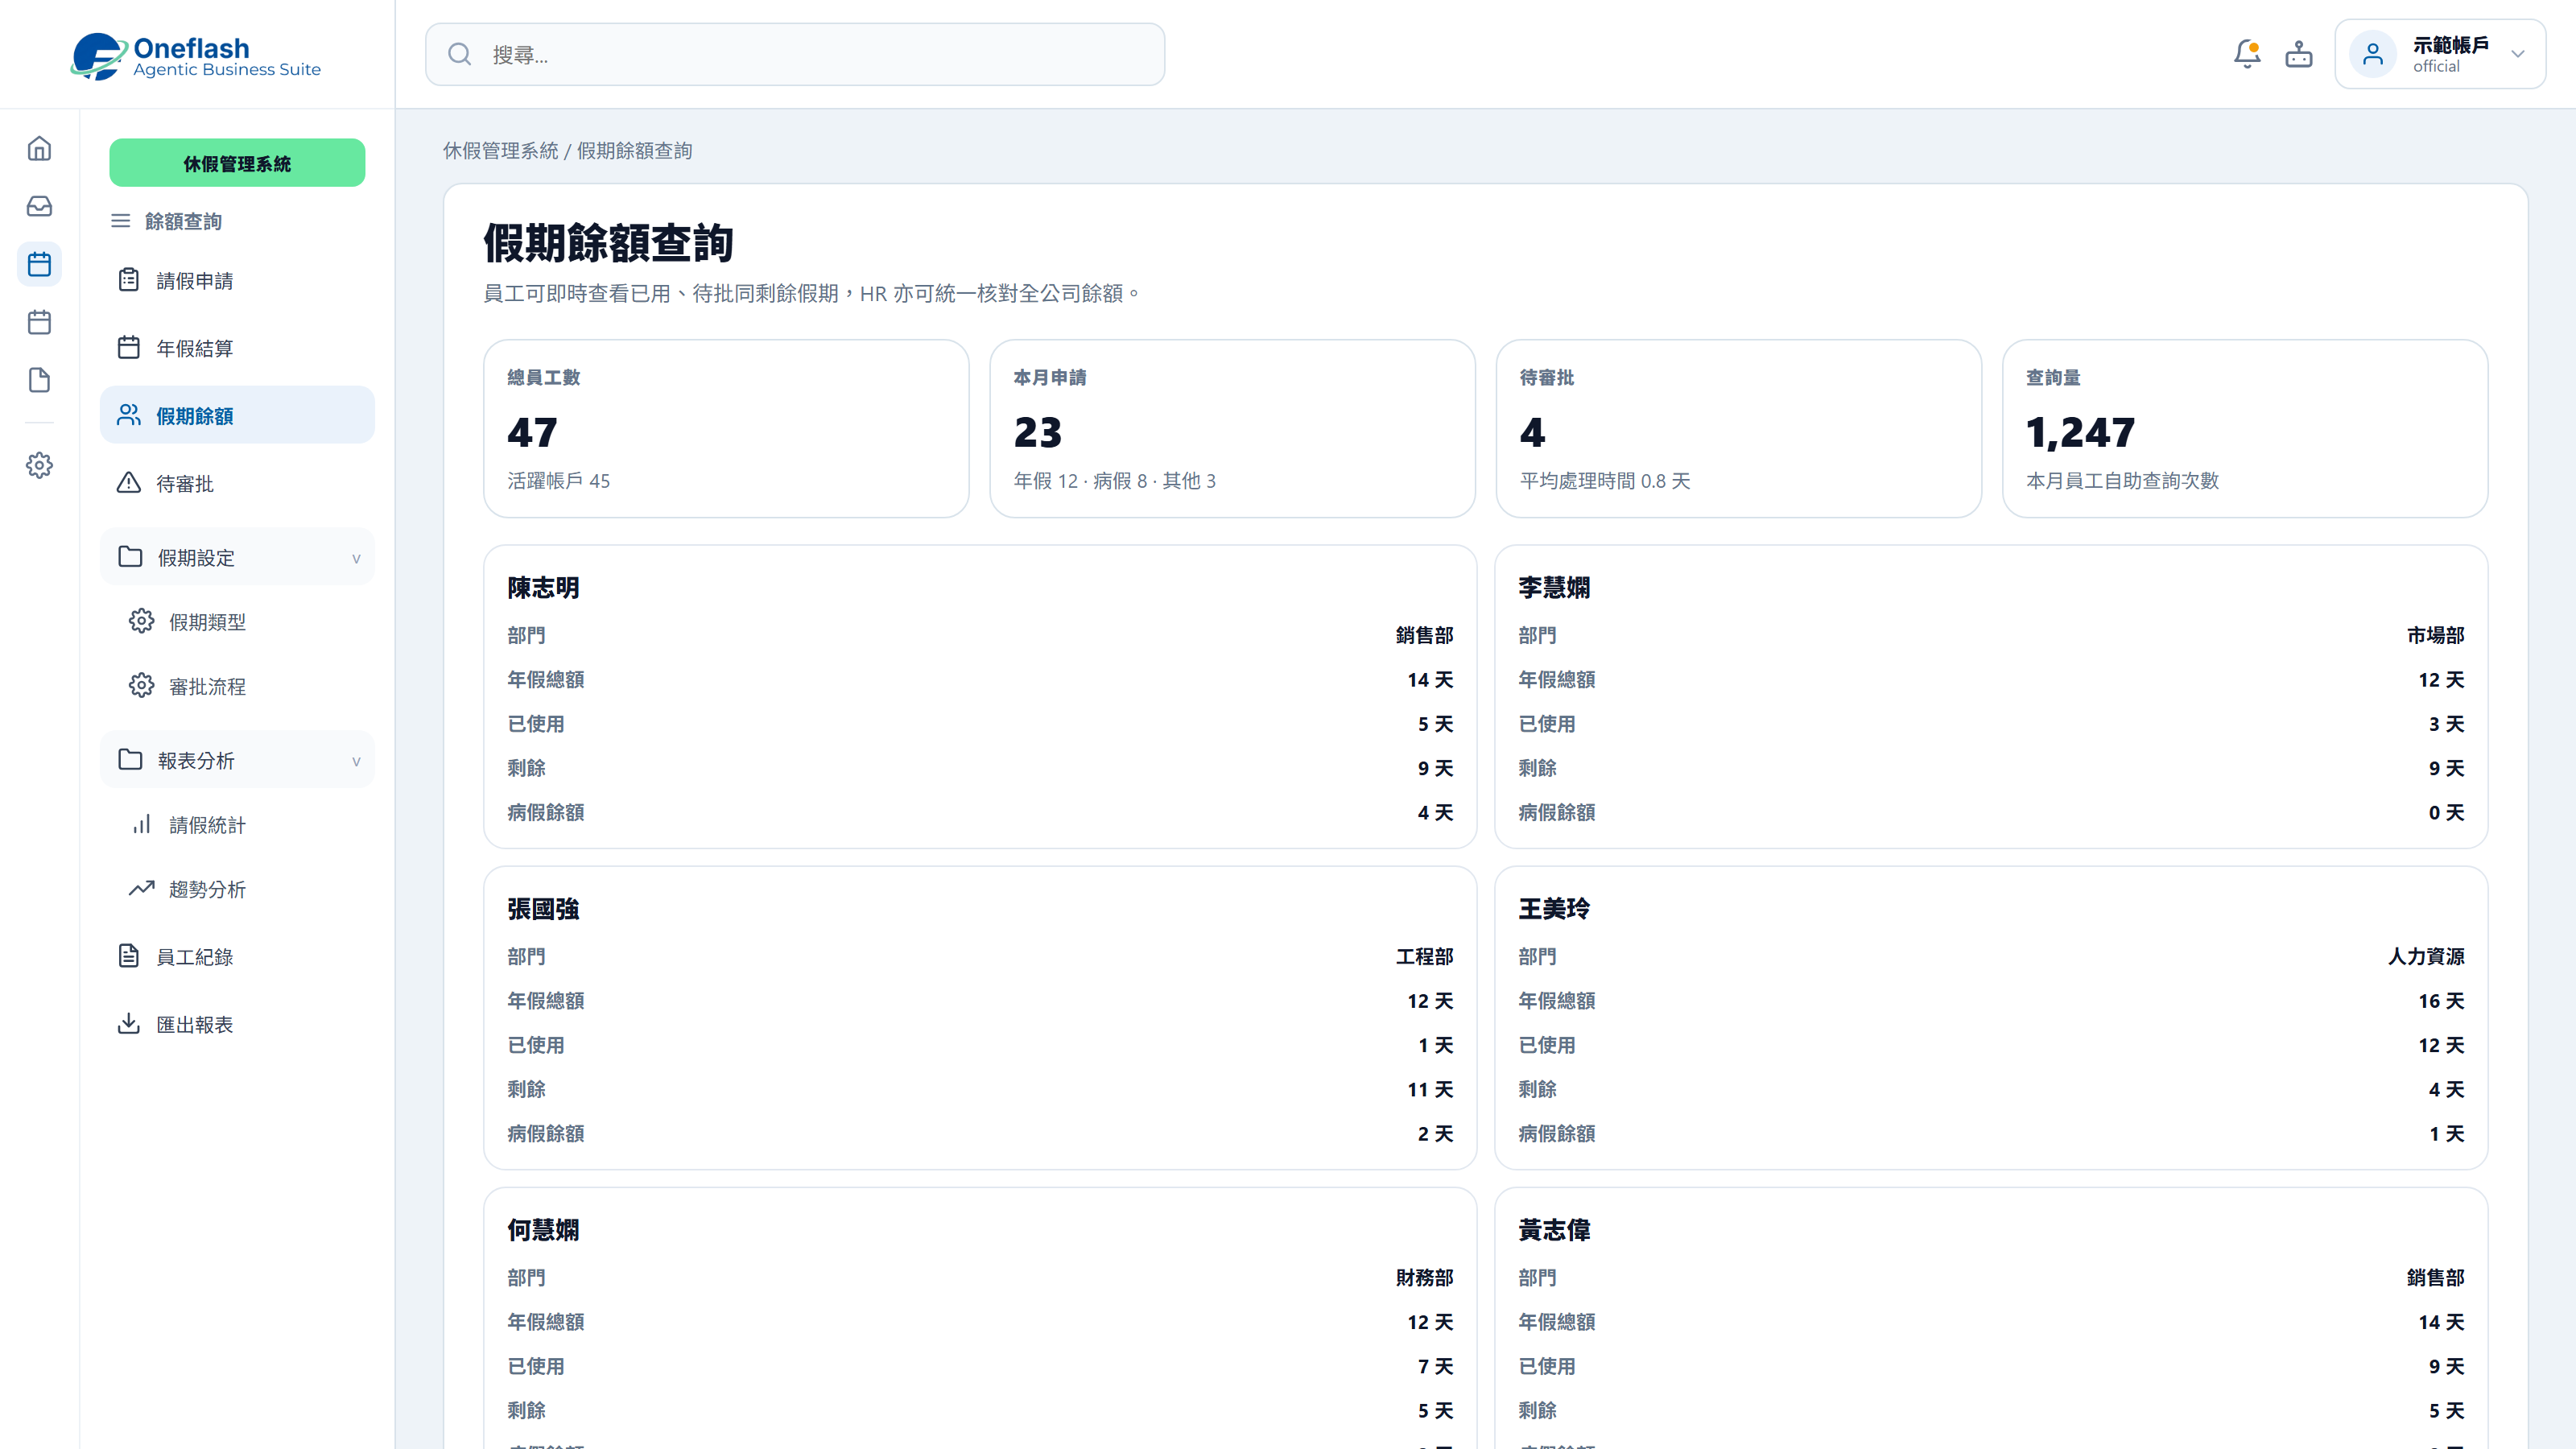Click 活躍帳戶 45 text
The height and width of the screenshot is (1449, 2576).
pos(558,480)
